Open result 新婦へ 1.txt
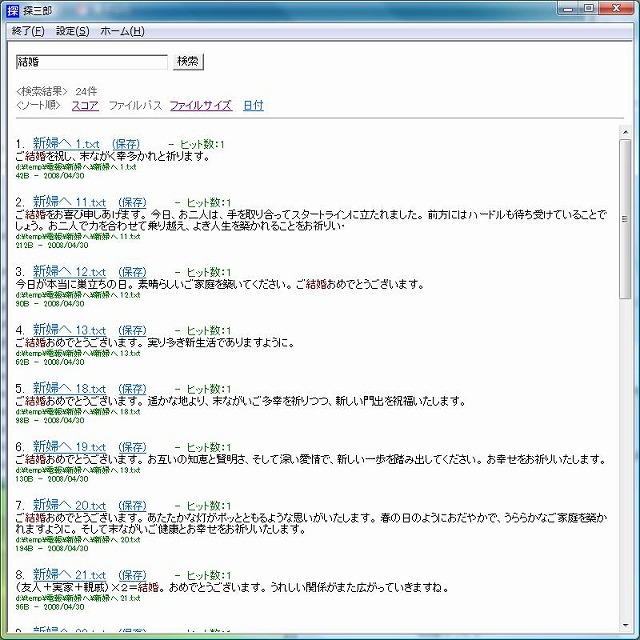The image size is (640, 640). click(x=66, y=144)
